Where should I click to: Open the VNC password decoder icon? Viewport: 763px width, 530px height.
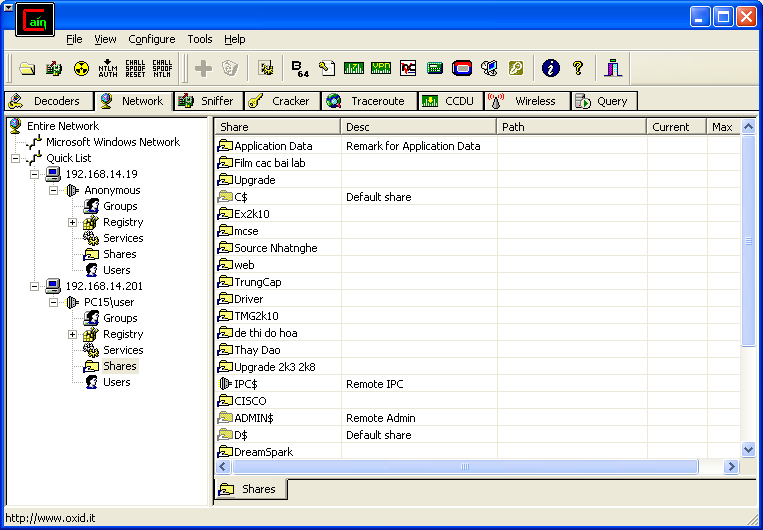point(408,69)
